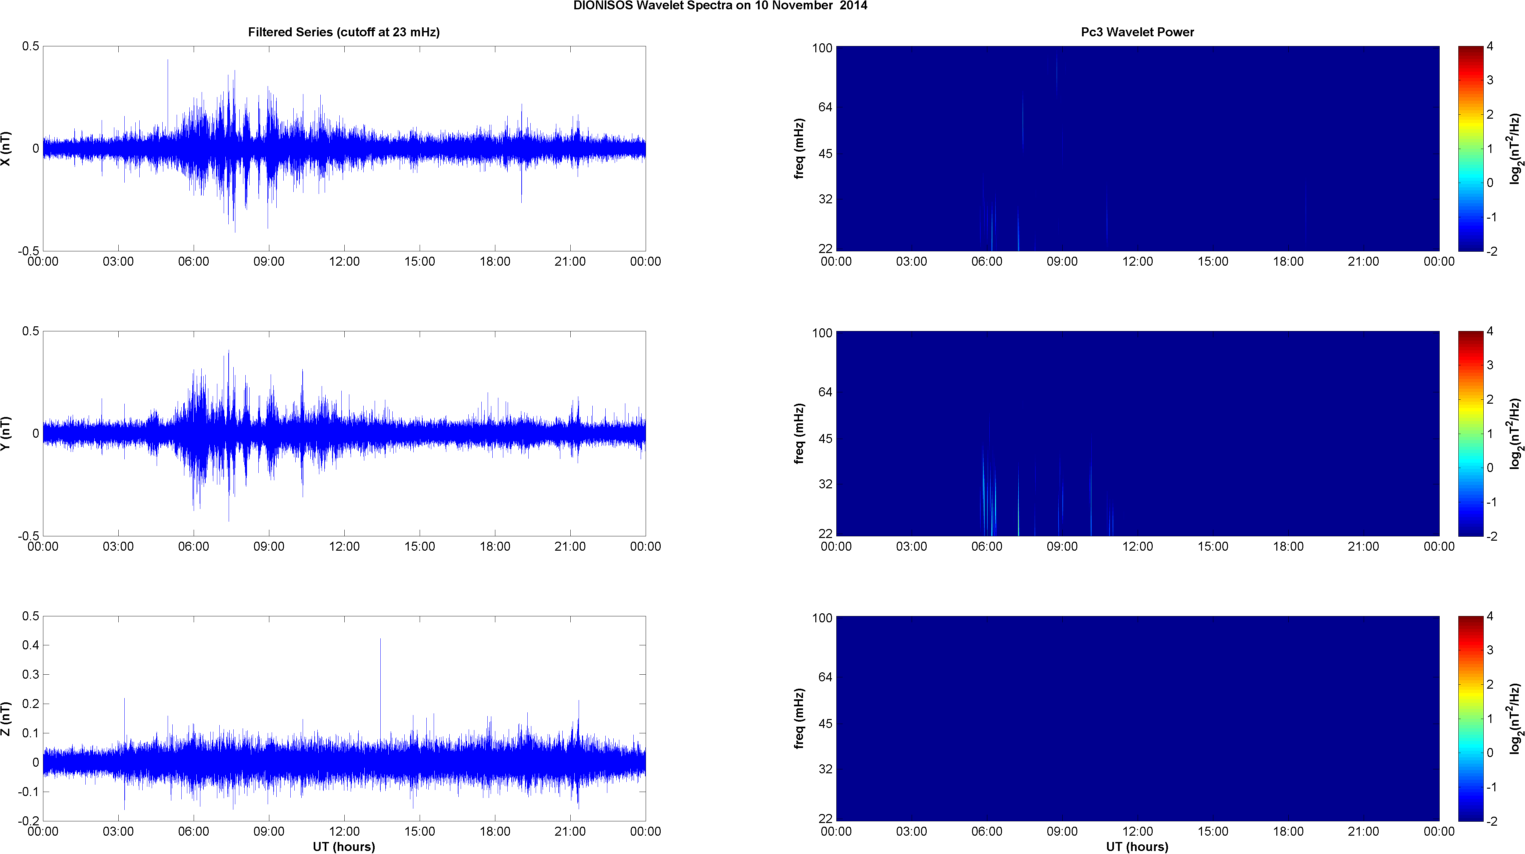Click the "21:00" tick under the Z series plot
This screenshot has height=854, width=1525.
pos(570,832)
